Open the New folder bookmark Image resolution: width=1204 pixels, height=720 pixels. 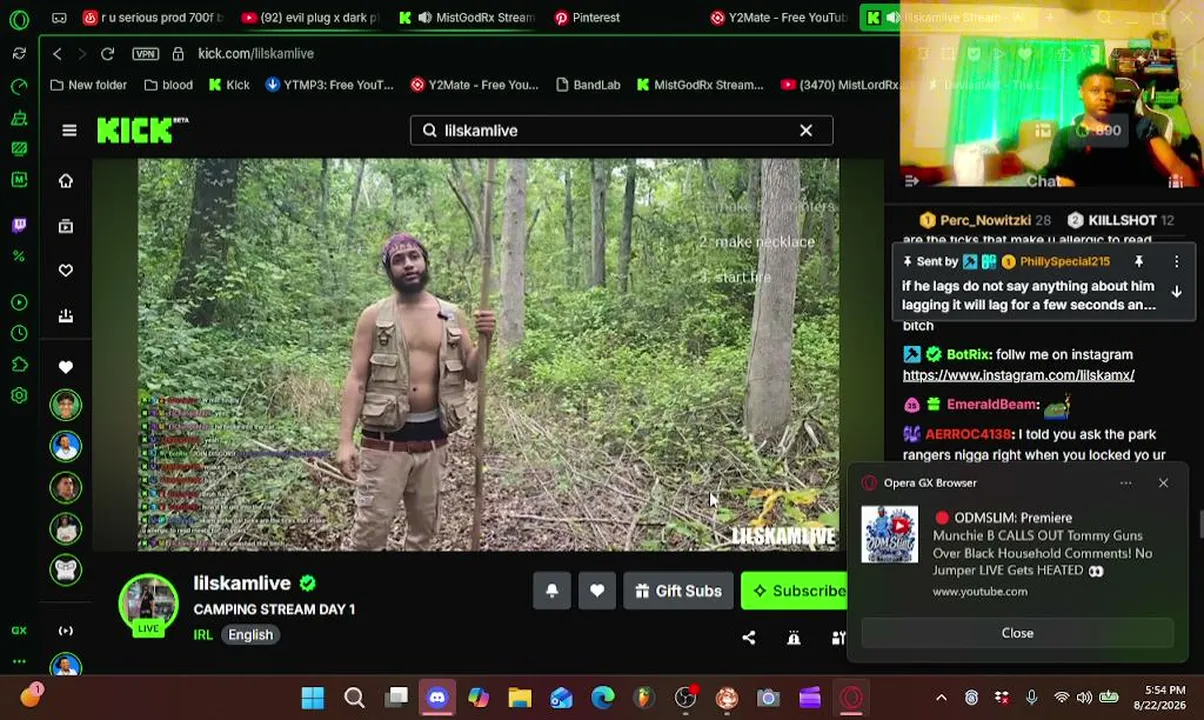(x=88, y=85)
